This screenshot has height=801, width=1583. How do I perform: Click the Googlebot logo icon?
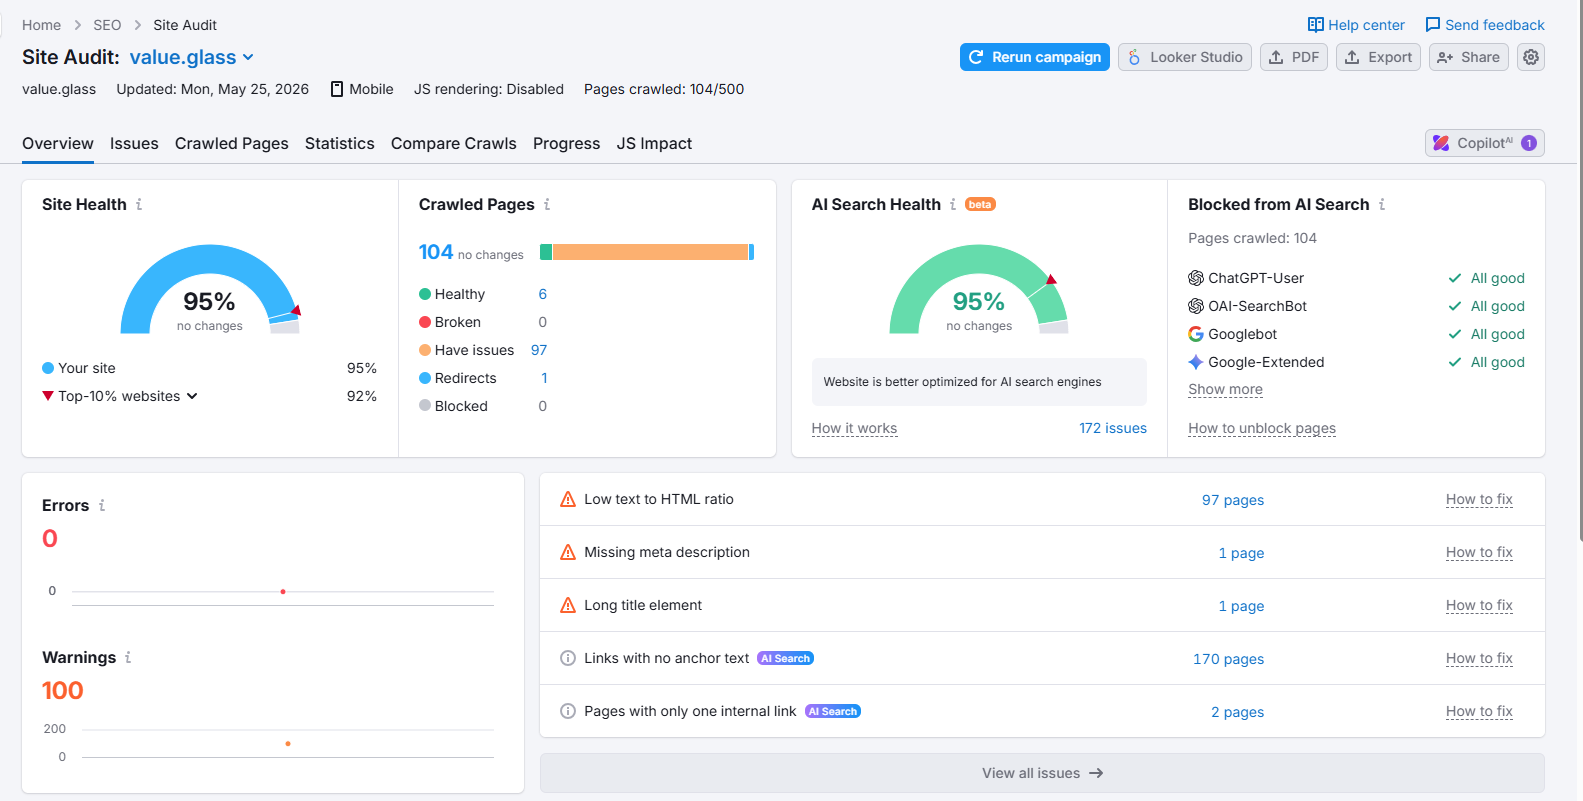[1196, 334]
